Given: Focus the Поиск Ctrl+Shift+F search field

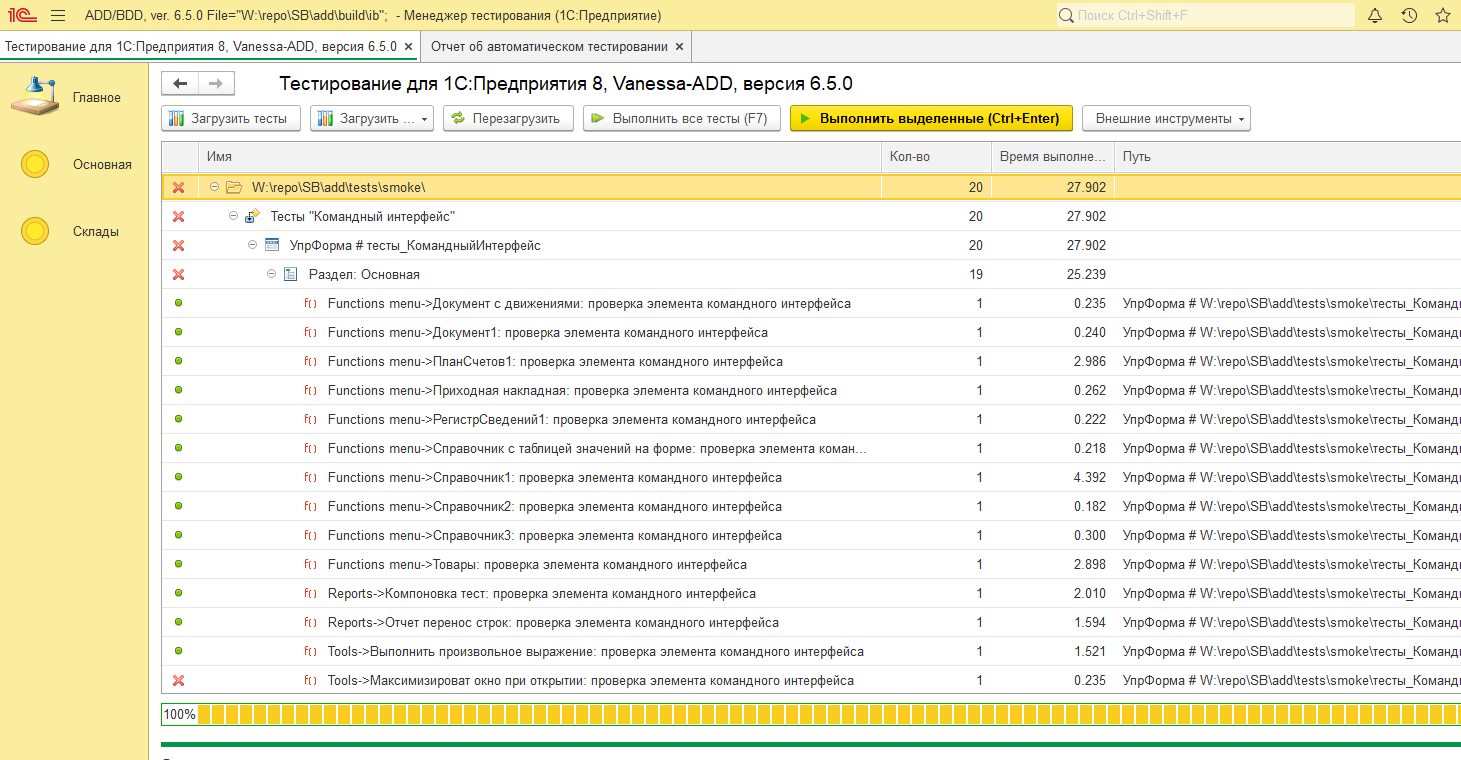Looking at the screenshot, I should (1205, 15).
